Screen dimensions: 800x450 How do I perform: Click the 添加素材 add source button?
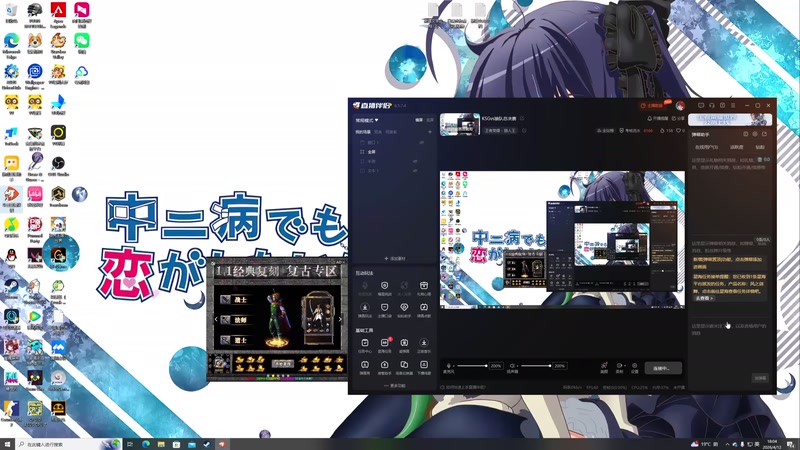pyautogui.click(x=394, y=259)
